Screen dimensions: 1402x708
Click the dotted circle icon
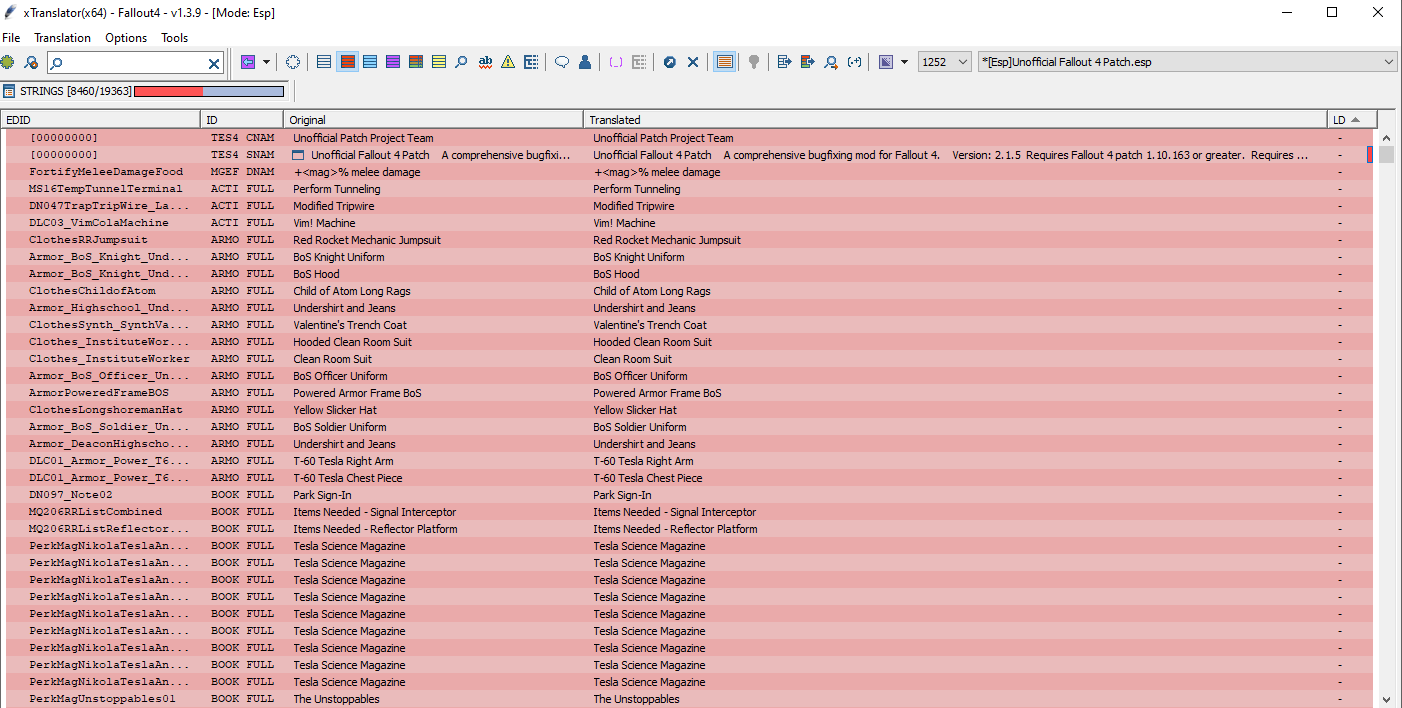[x=293, y=62]
